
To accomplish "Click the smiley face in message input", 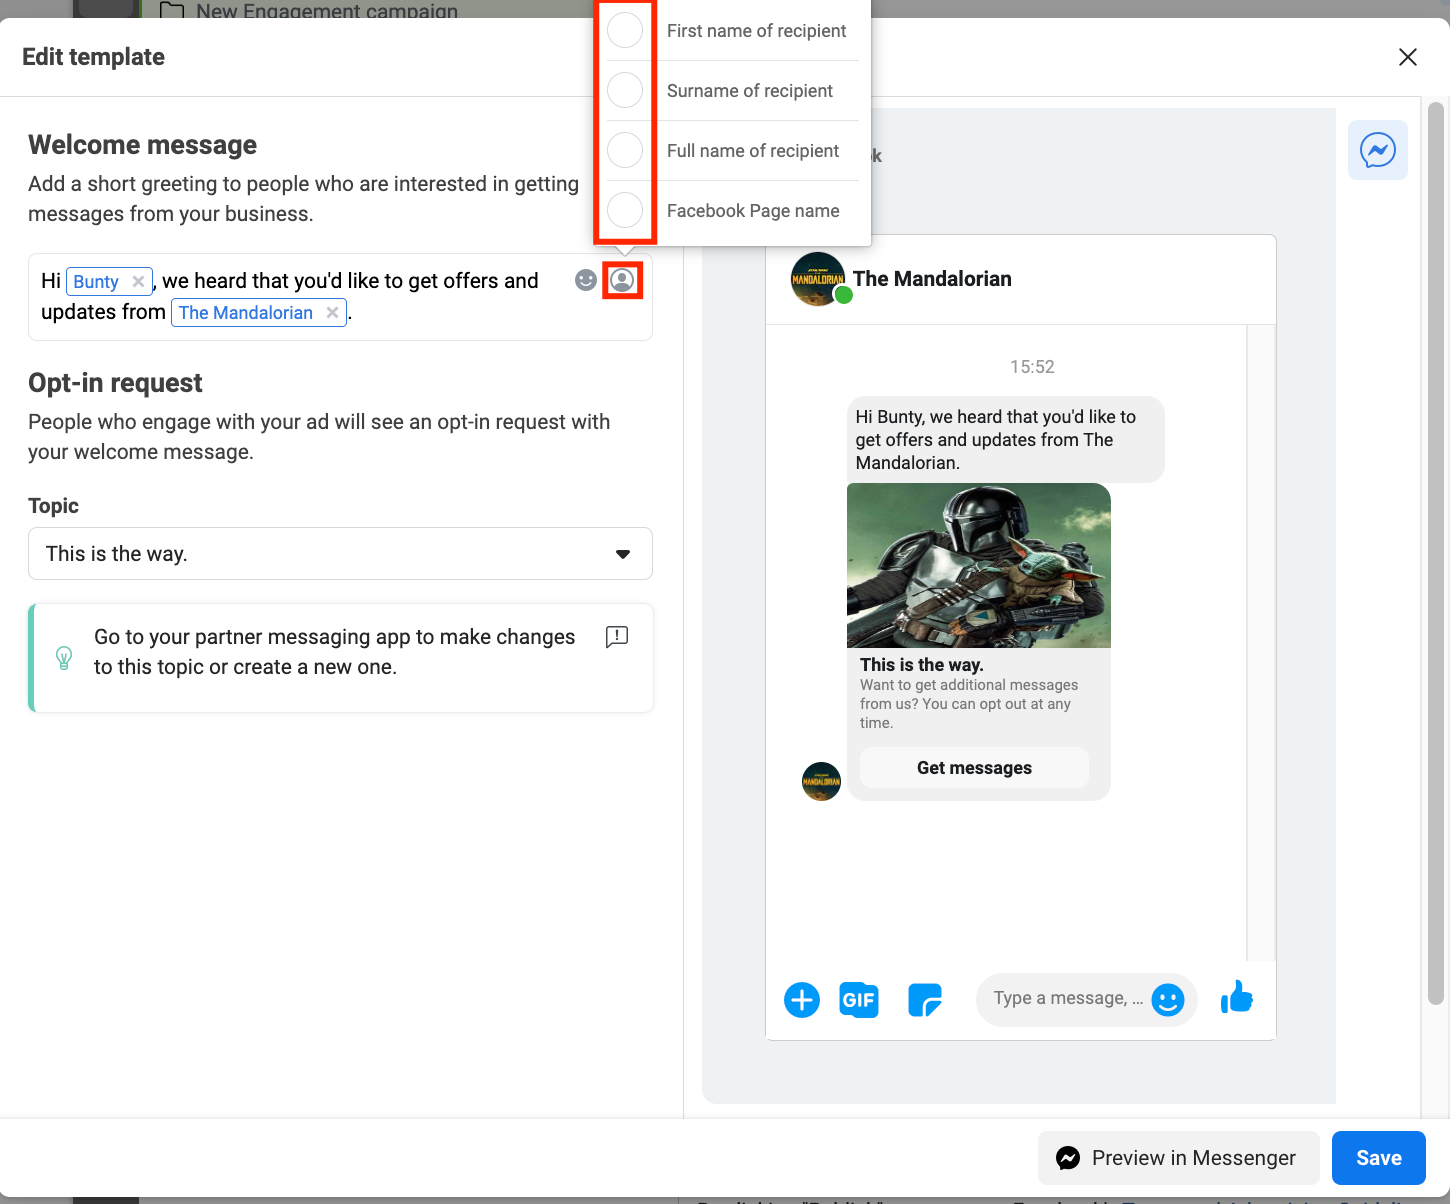I will tap(1168, 999).
